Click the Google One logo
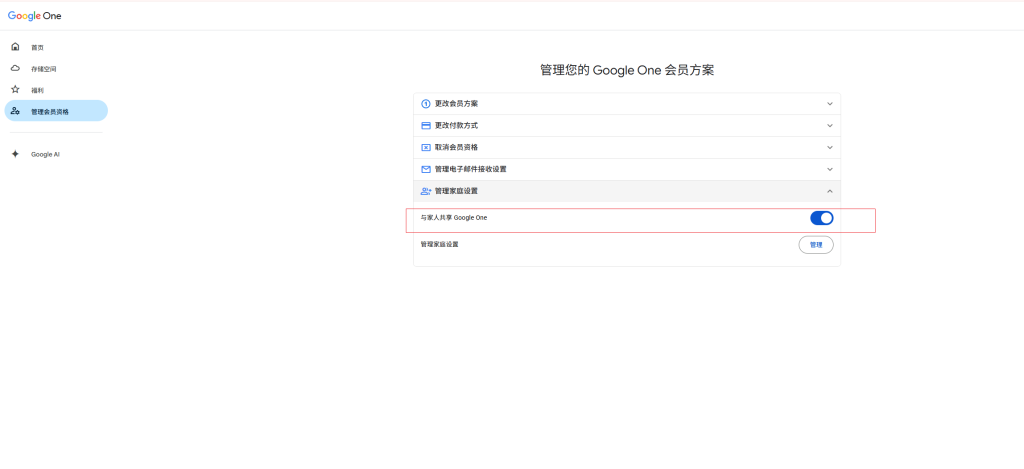 click(34, 15)
